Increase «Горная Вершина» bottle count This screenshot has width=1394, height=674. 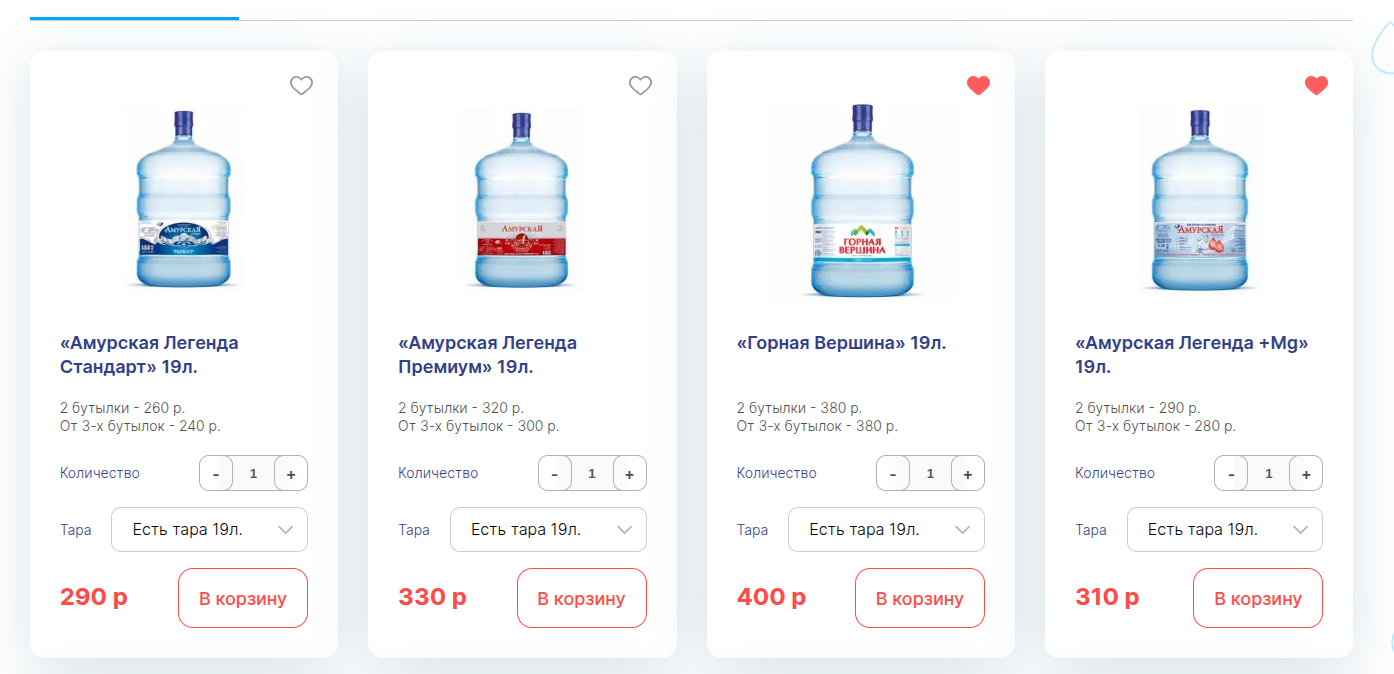tap(968, 474)
